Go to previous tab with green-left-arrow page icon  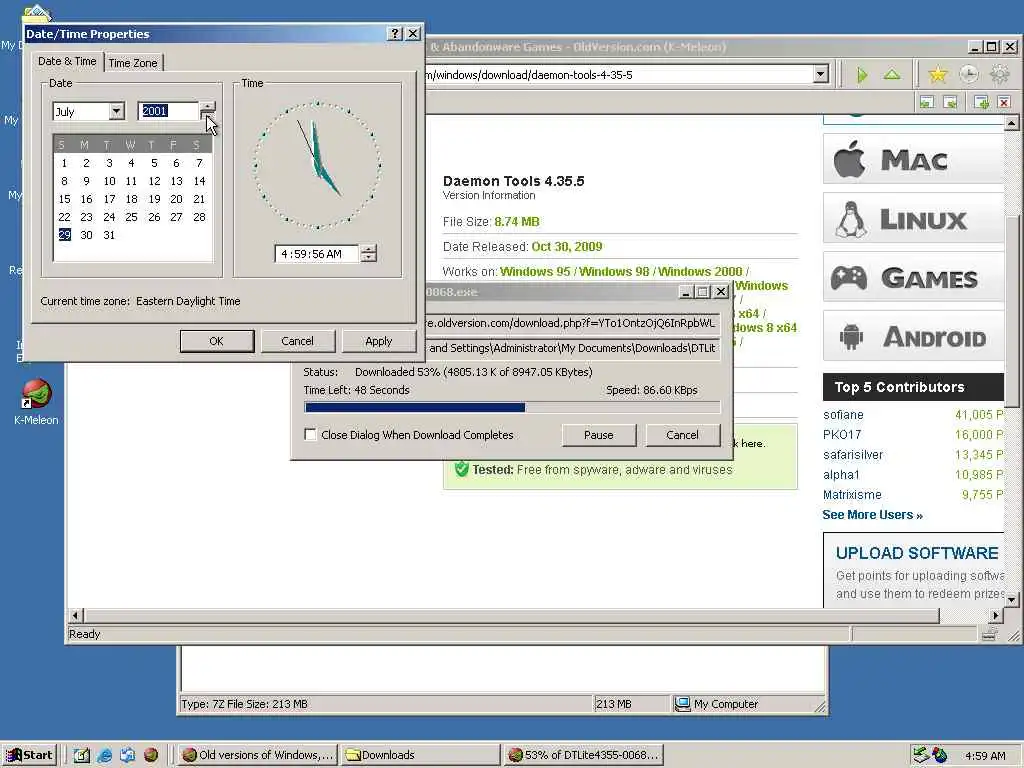coord(927,102)
